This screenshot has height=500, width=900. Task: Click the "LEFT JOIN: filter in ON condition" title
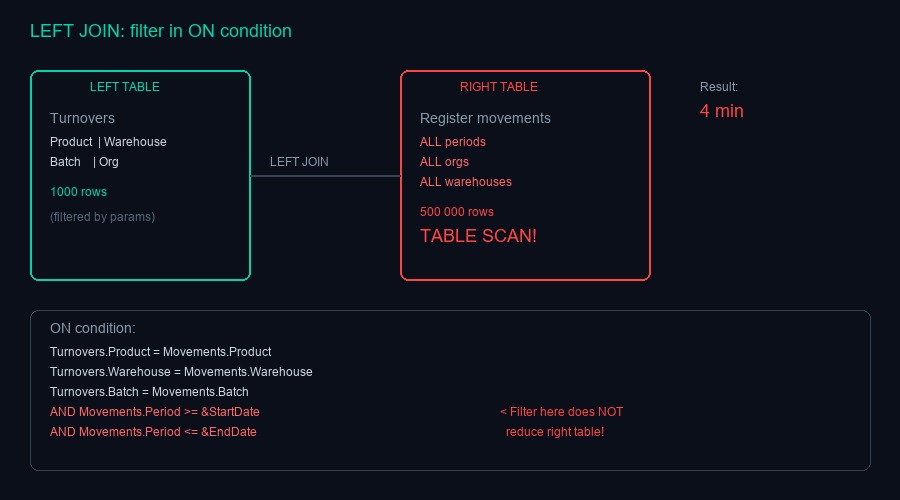coord(161,31)
